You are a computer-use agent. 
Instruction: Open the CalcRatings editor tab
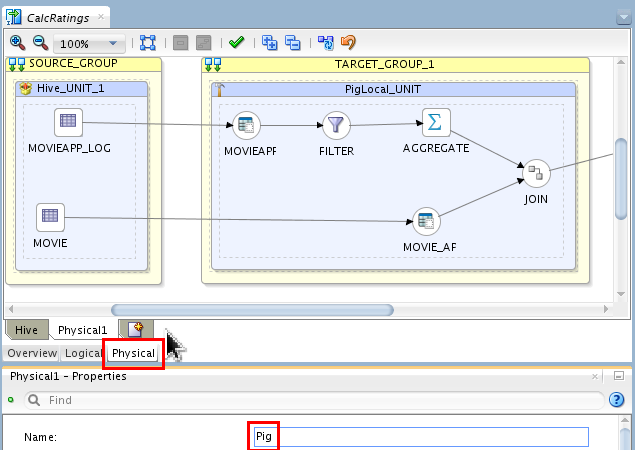(58, 18)
